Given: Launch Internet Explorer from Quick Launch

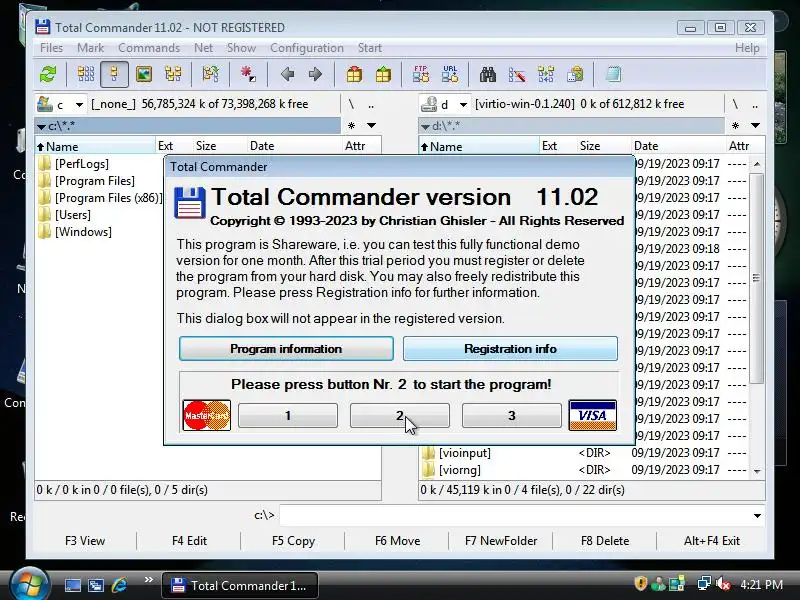Looking at the screenshot, I should (120, 585).
